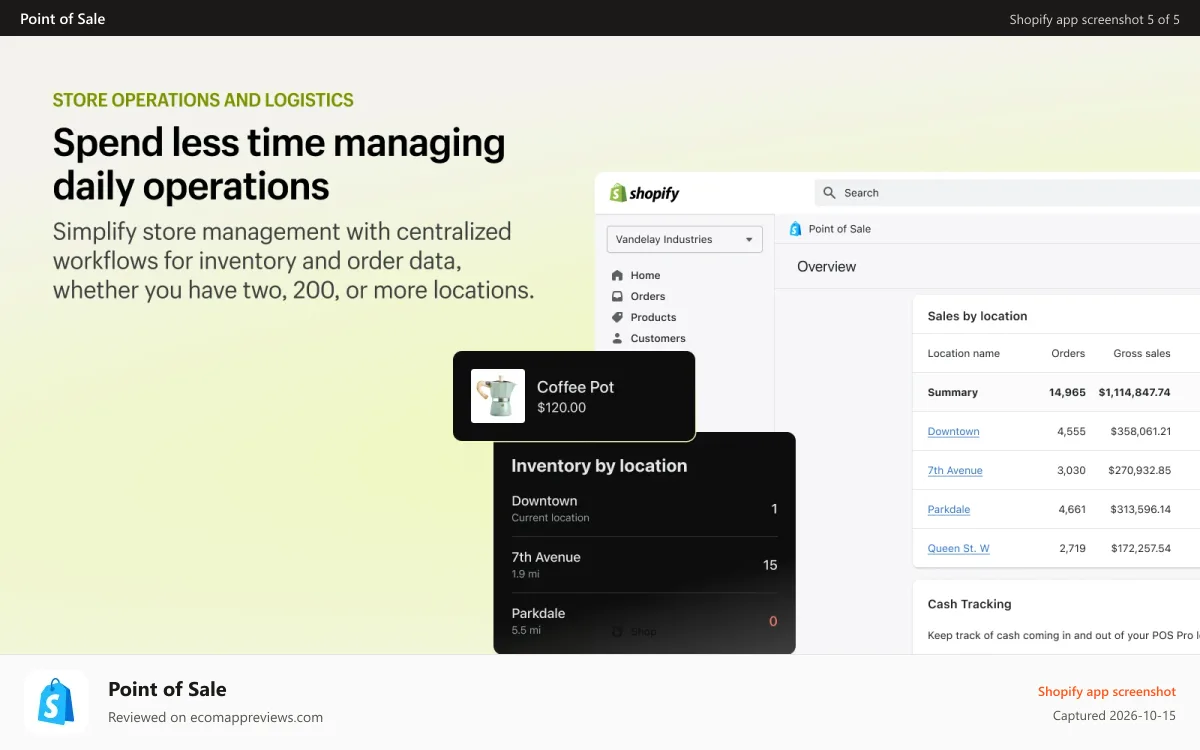The width and height of the screenshot is (1200, 750).
Task: Click the 15 stock count for 7th Avenue
Action: [x=770, y=565]
